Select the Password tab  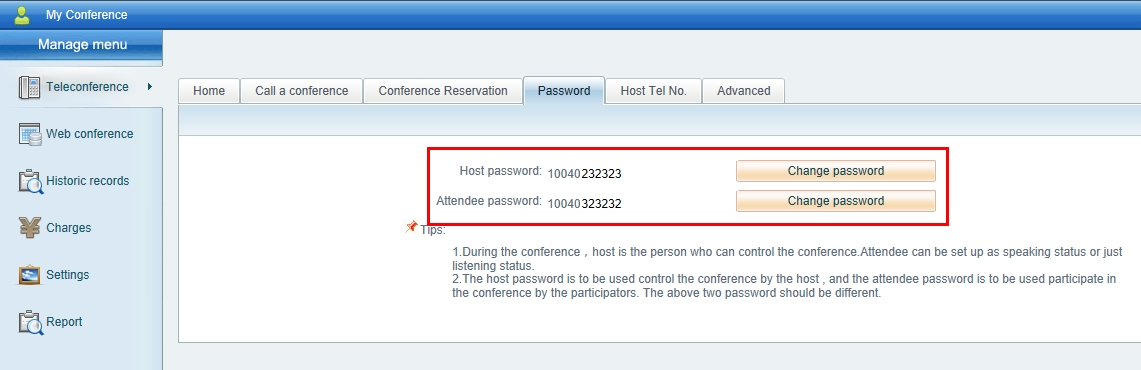click(x=564, y=91)
